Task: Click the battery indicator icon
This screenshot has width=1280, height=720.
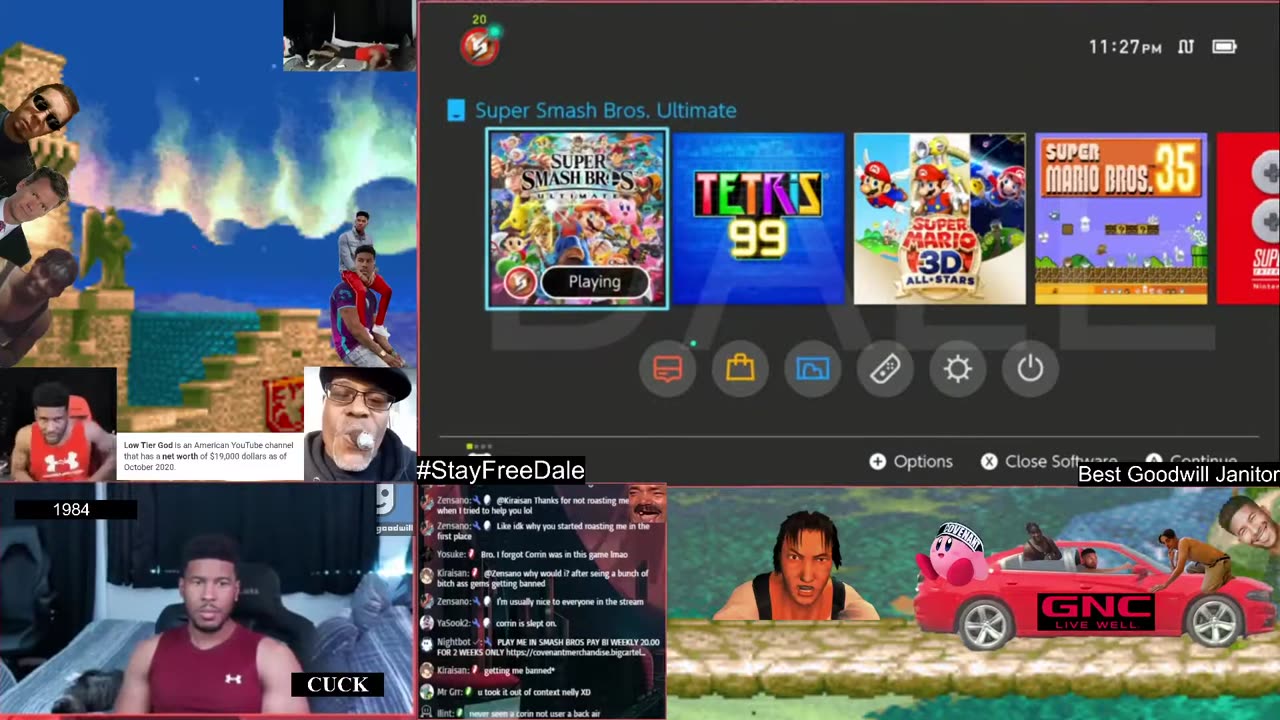Action: coord(1224,47)
